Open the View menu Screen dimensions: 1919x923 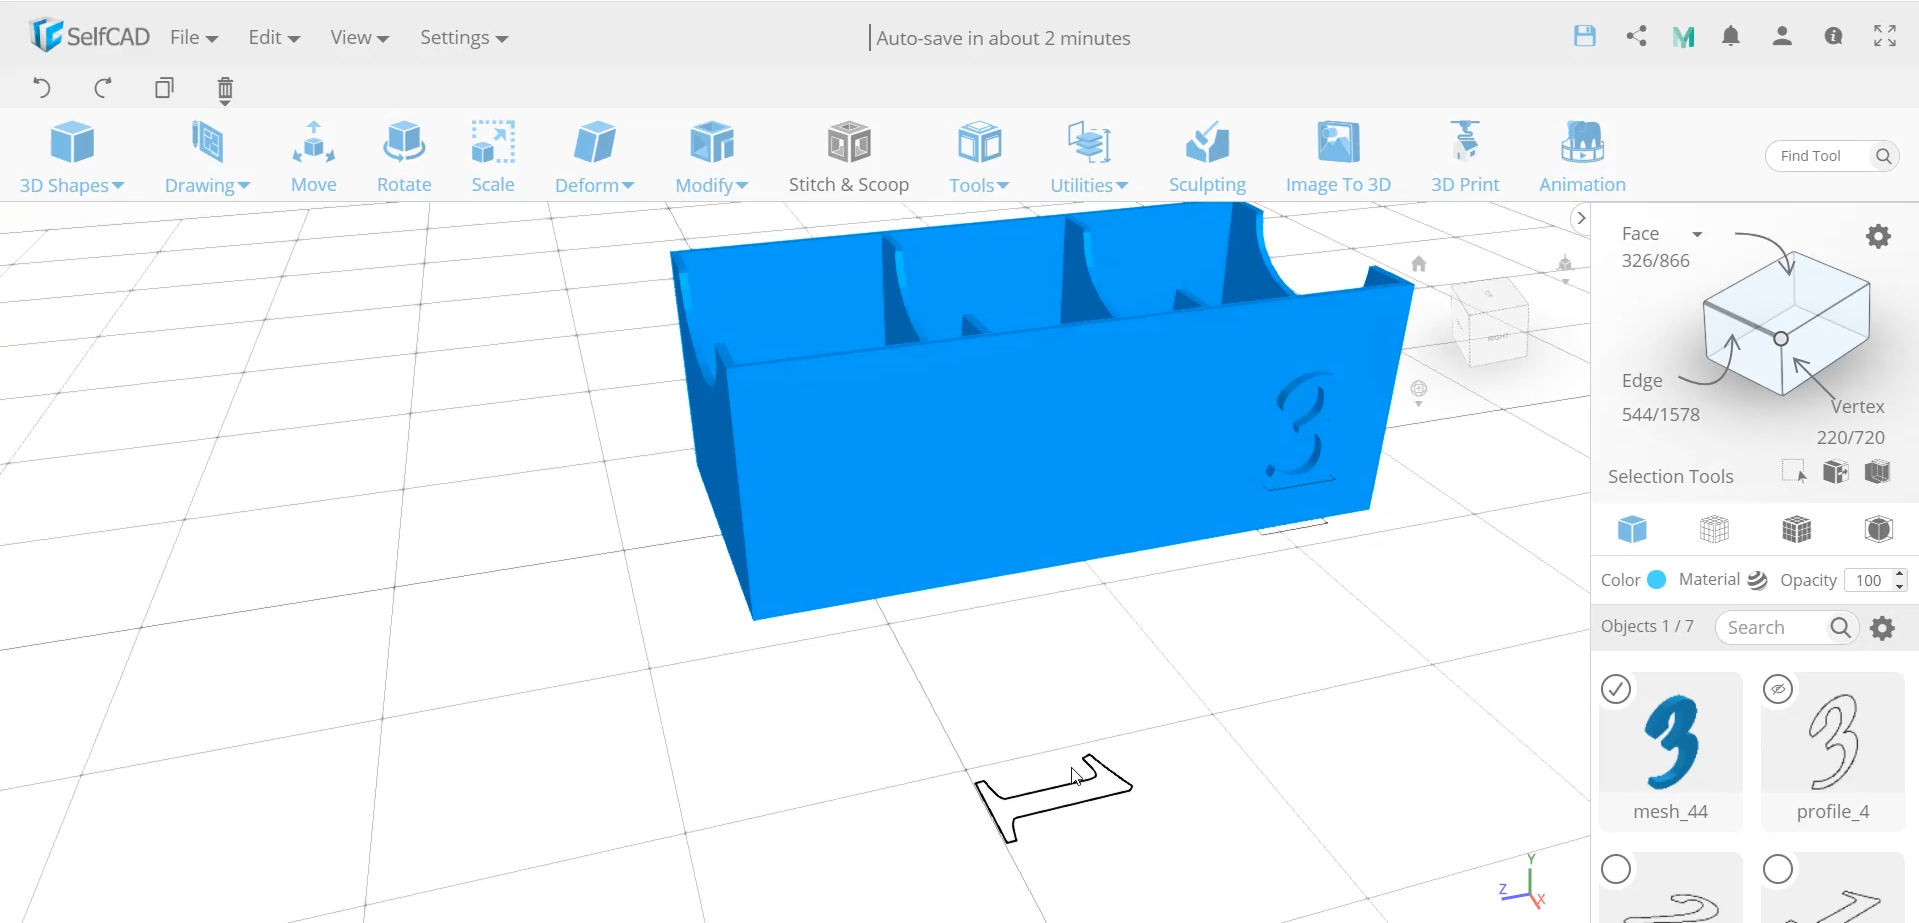coord(359,37)
